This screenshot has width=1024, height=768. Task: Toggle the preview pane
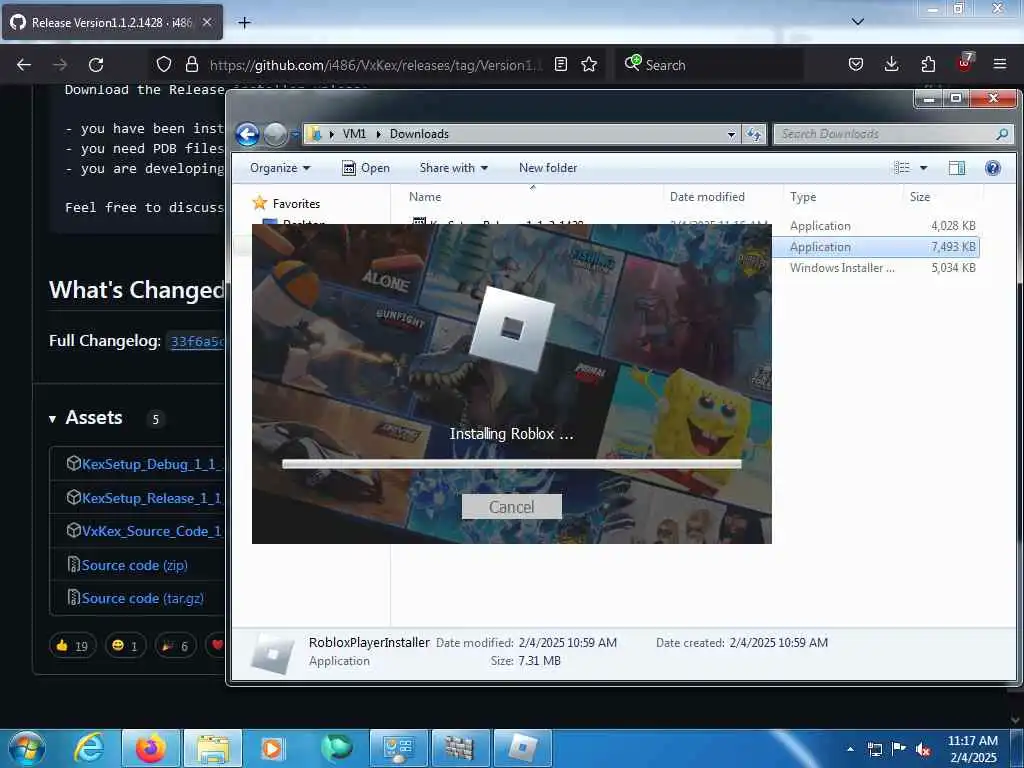pos(957,168)
